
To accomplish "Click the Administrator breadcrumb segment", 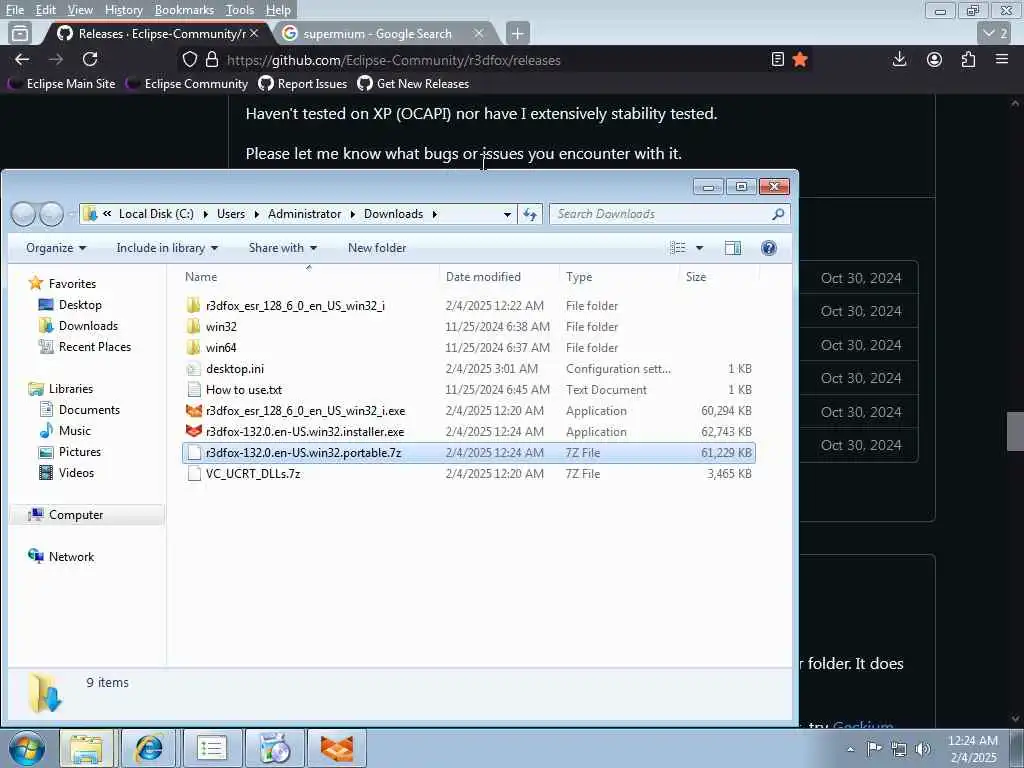I will (304, 214).
